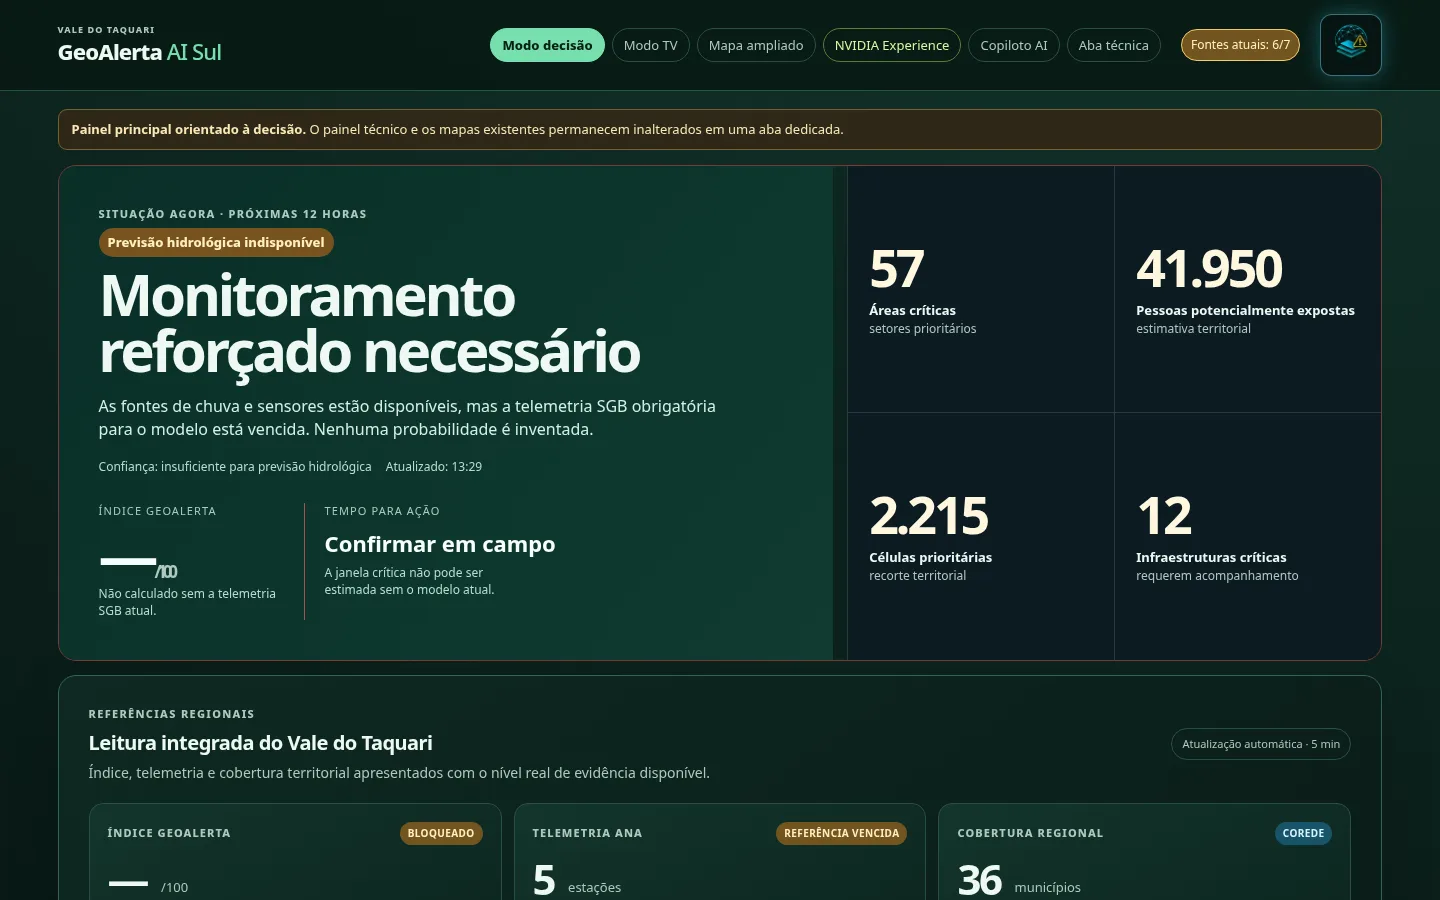Click the Leitura integrada do Vale do Taquari heading
Viewport: 1440px width, 900px height.
[x=261, y=743]
